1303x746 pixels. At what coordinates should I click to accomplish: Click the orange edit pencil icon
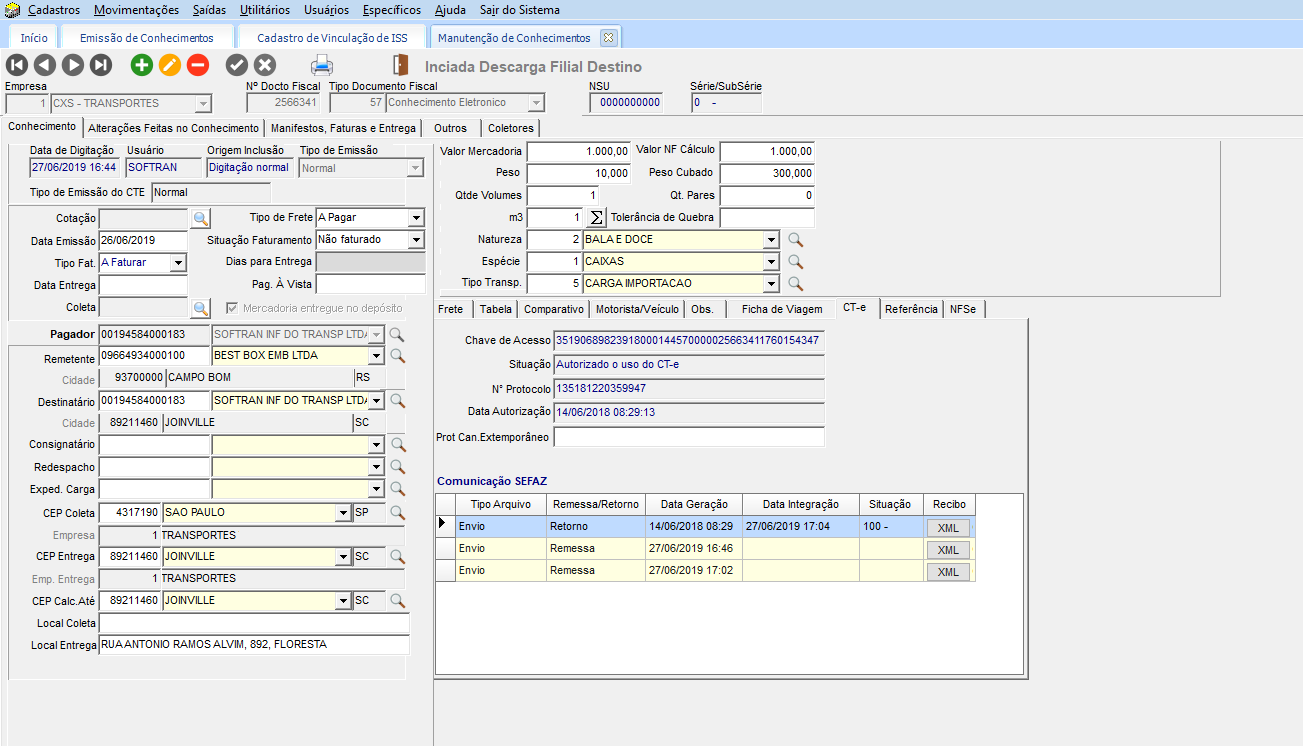point(170,66)
